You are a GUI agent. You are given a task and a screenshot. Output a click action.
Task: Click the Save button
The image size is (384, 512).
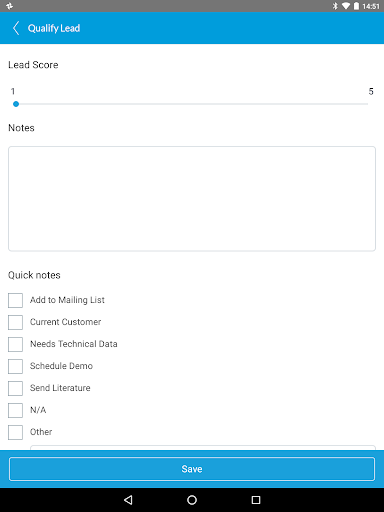[x=192, y=469]
